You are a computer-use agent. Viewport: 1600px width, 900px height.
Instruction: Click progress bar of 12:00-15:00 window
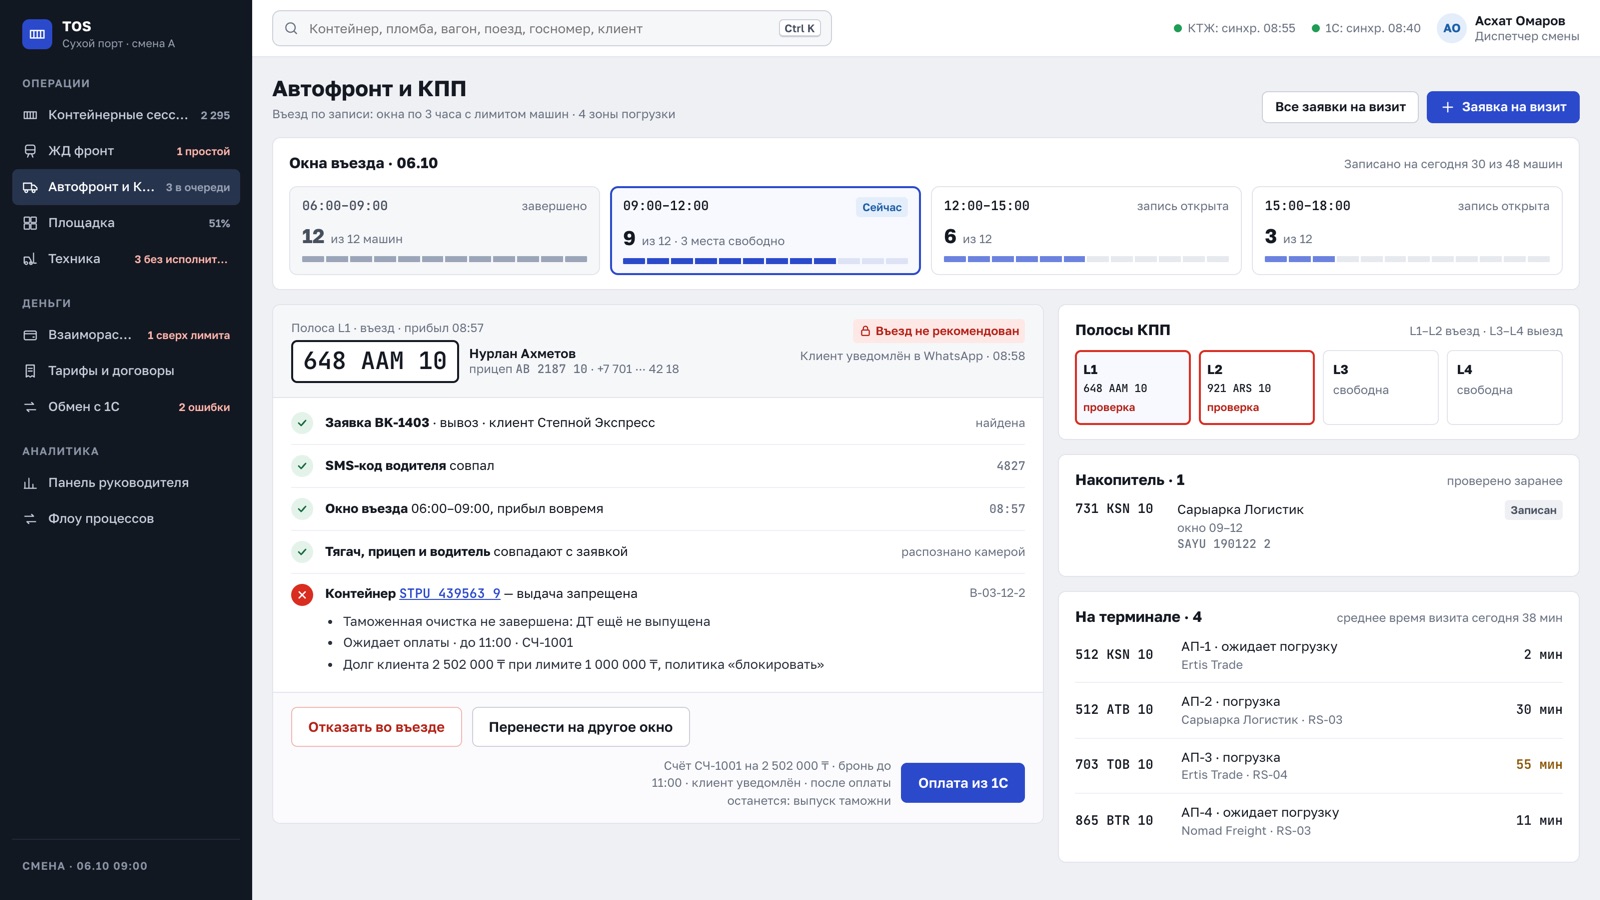coord(1086,259)
